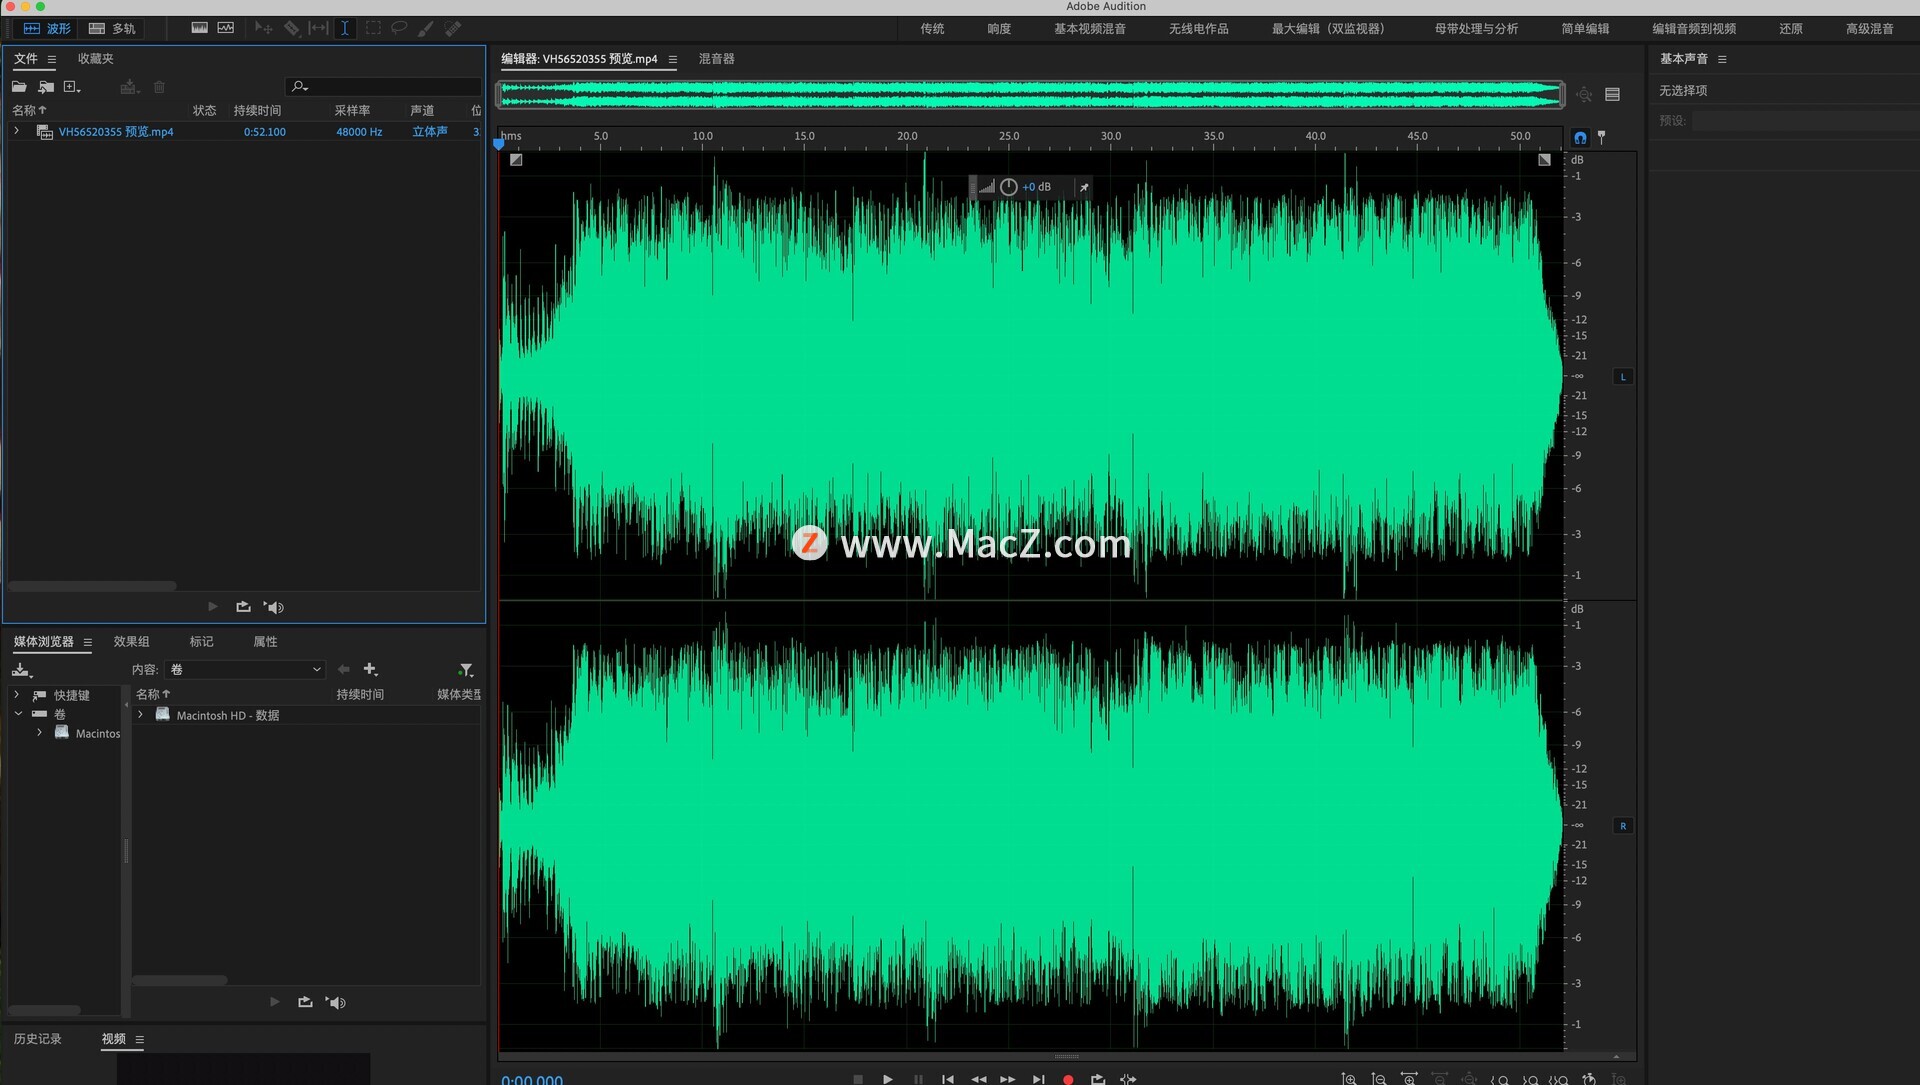1920x1085 pixels.
Task: Open the 标记 markers tab
Action: click(201, 642)
